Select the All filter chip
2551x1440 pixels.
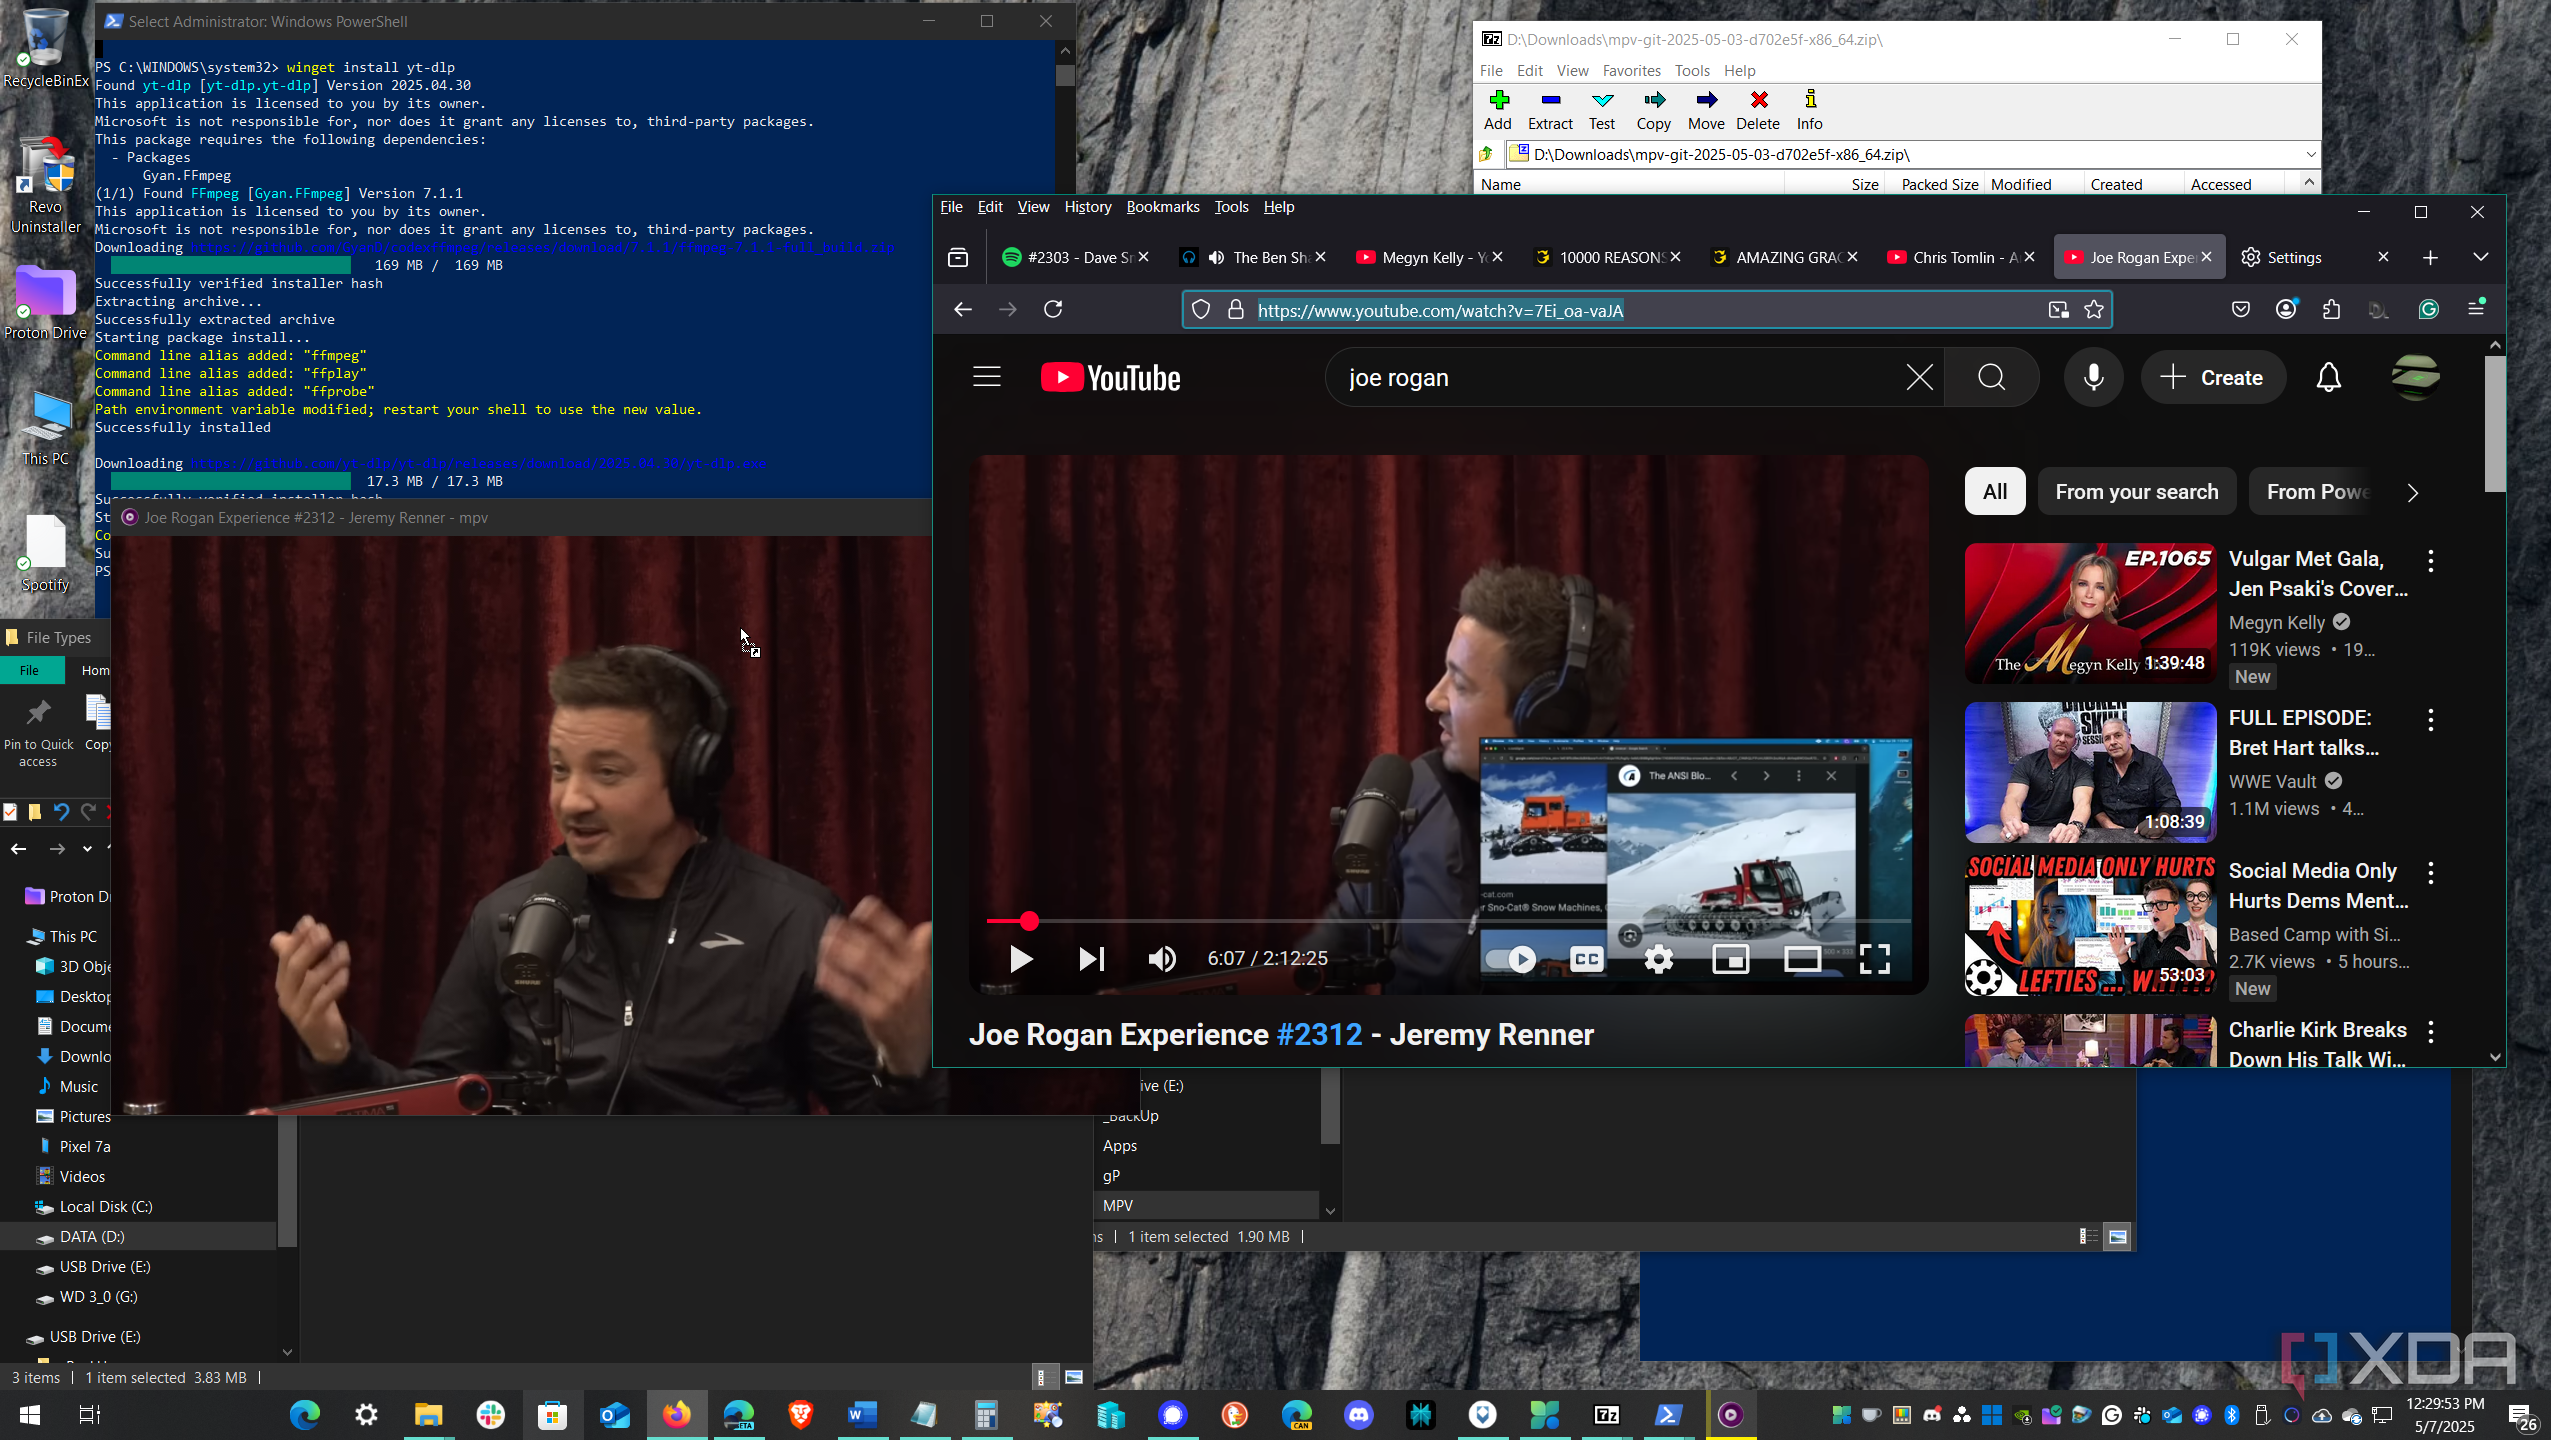1995,491
